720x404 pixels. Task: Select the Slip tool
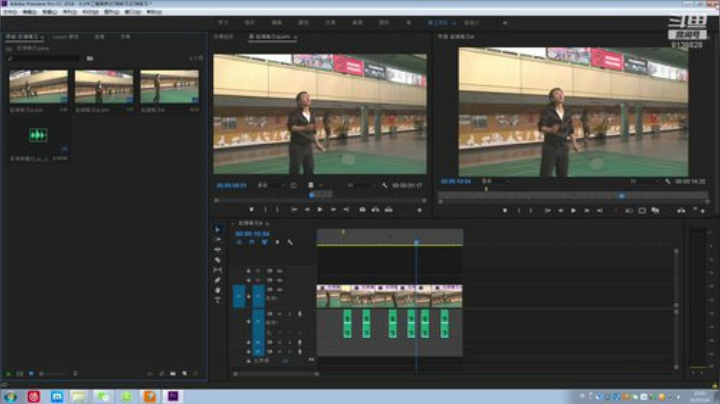[218, 270]
